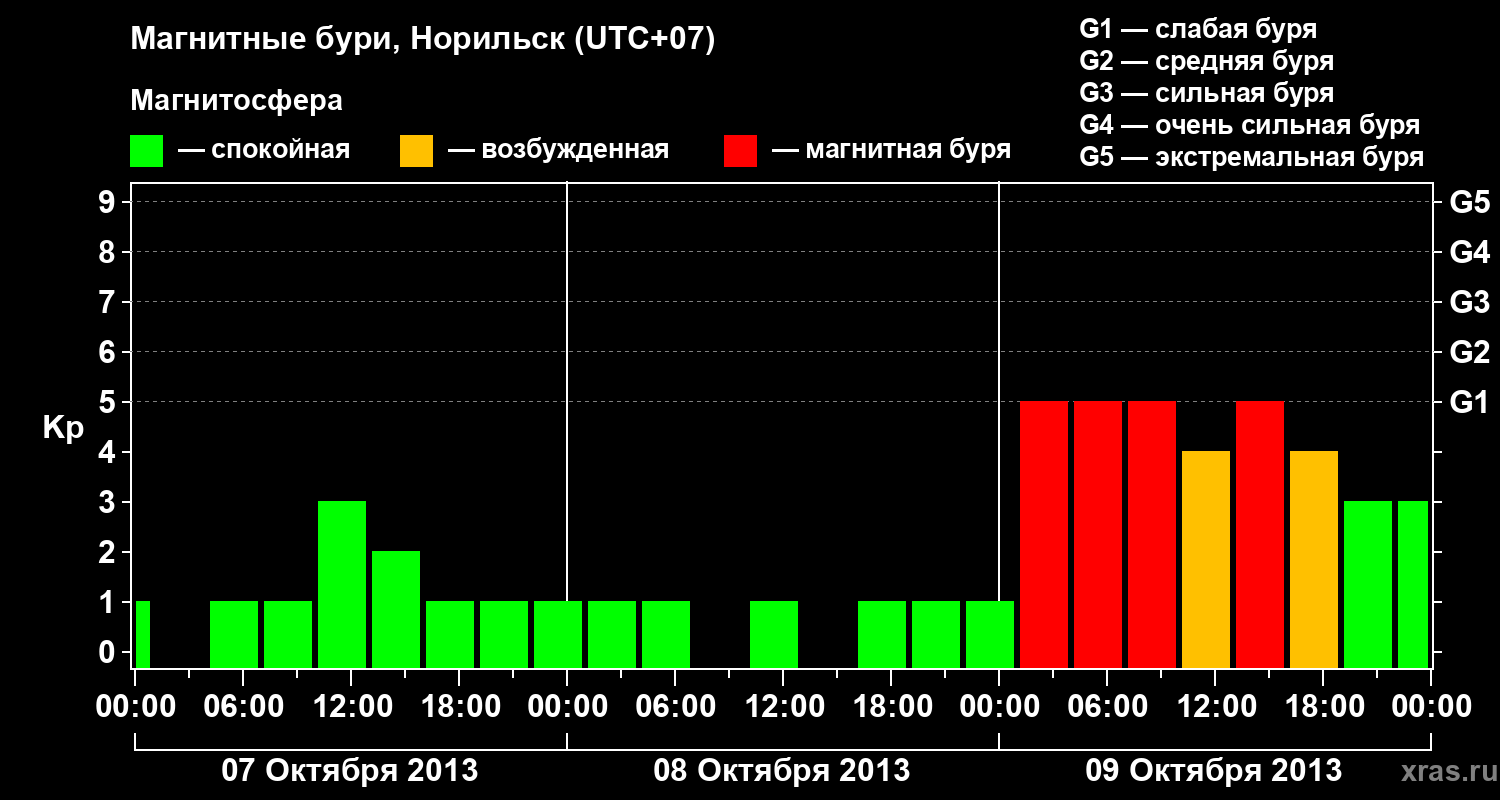Click the '06:00' time label for 08 Октября
The image size is (1500, 800).
point(675,706)
